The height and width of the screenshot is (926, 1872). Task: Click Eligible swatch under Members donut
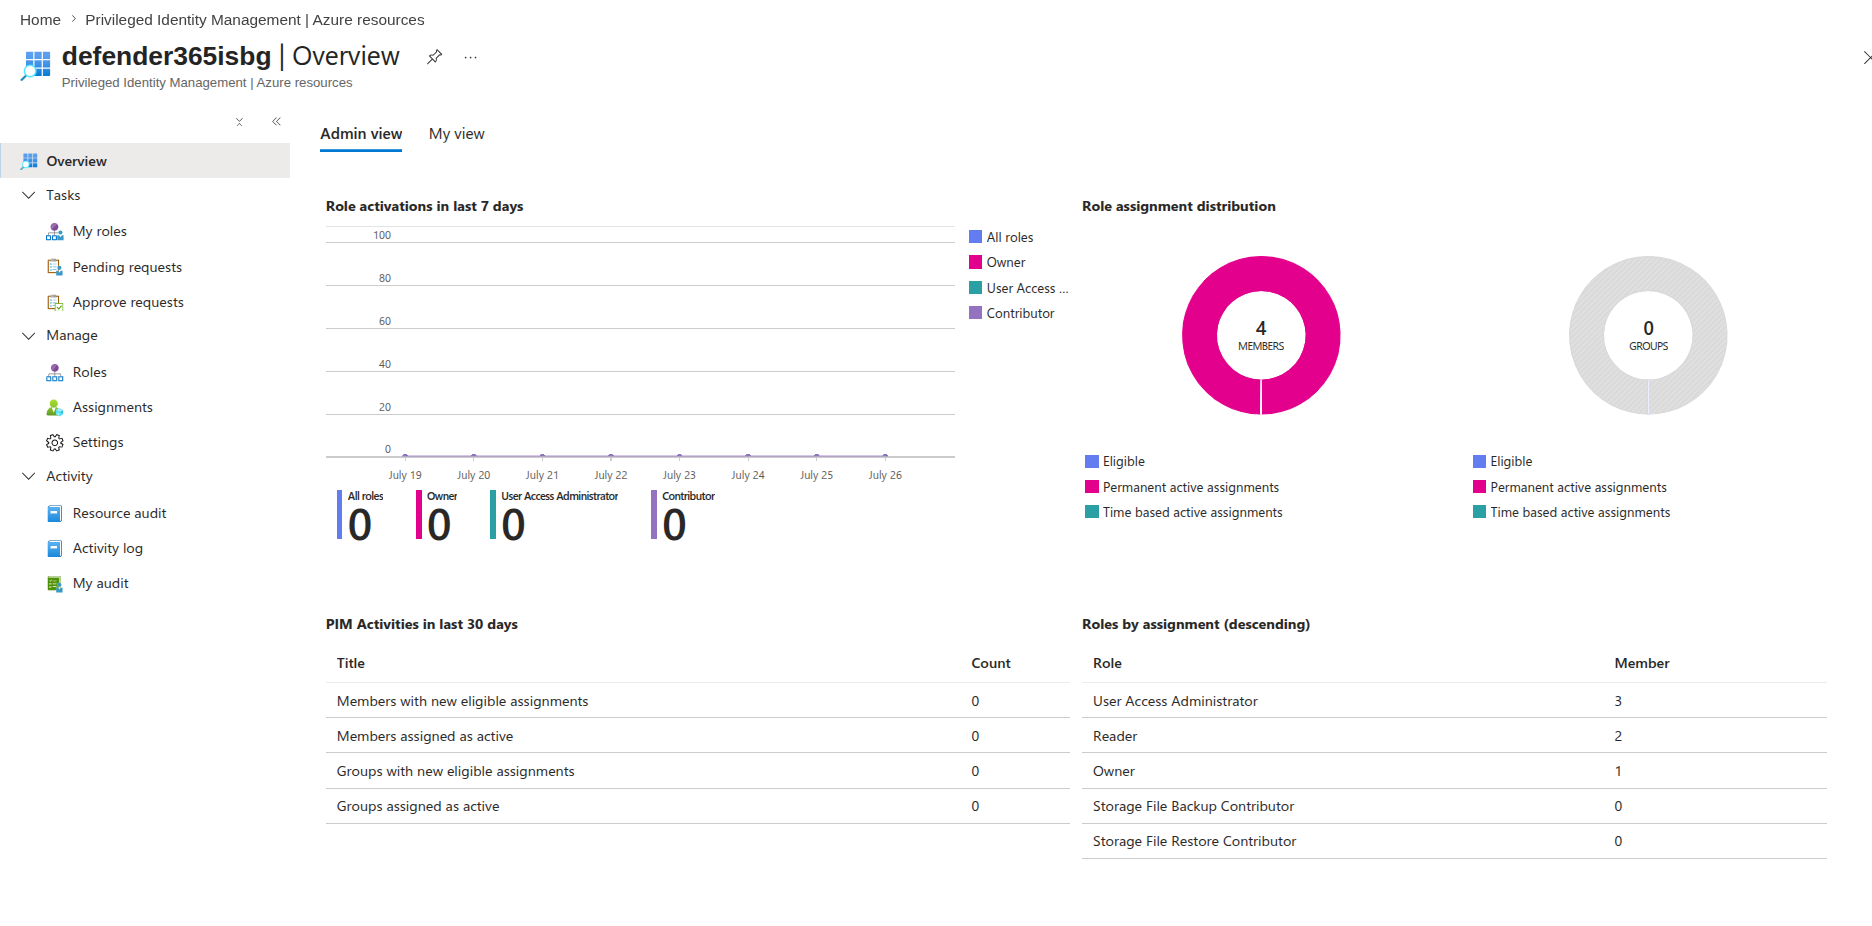coord(1092,461)
